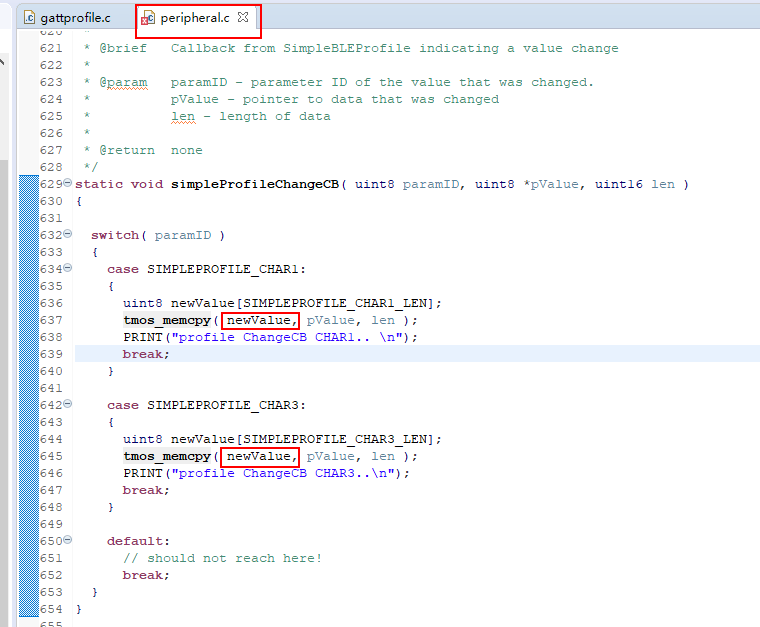The height and width of the screenshot is (627, 760).
Task: Click the tmos_memcpy call on line 637
Action: tap(166, 320)
